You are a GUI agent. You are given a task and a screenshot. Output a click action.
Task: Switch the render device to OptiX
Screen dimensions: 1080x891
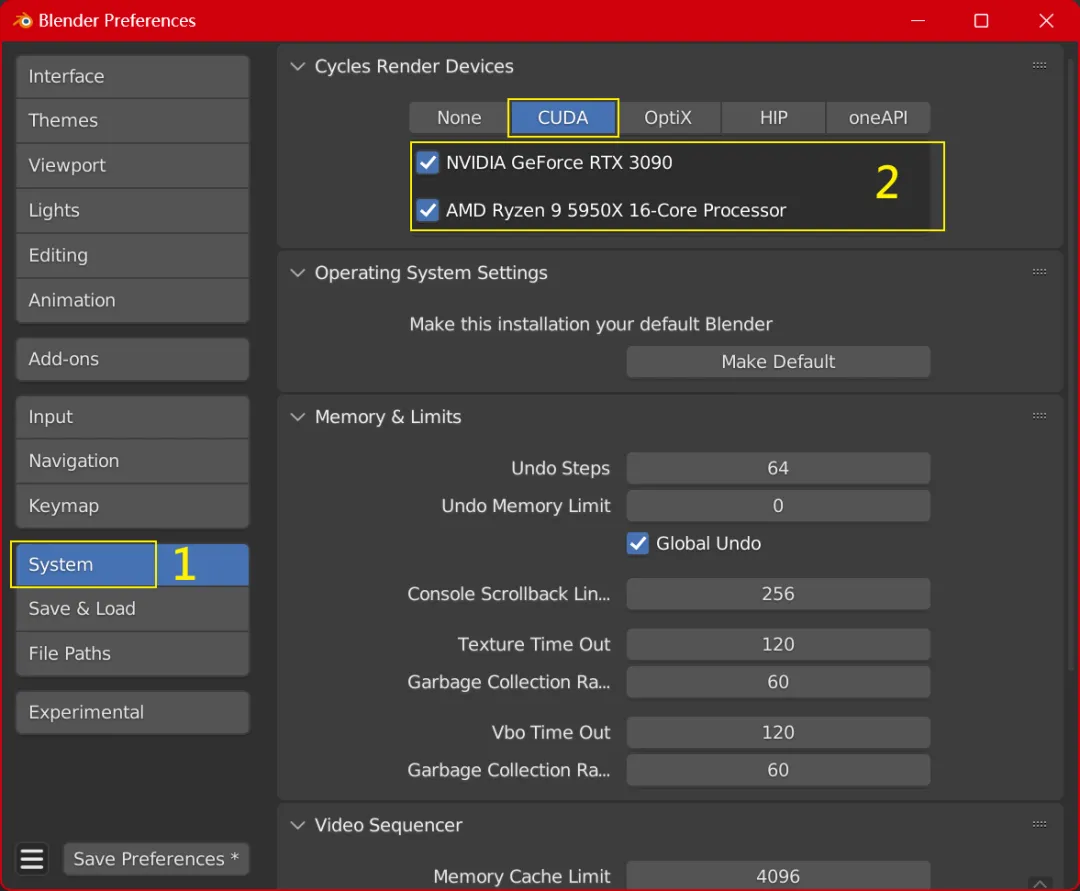coord(668,118)
